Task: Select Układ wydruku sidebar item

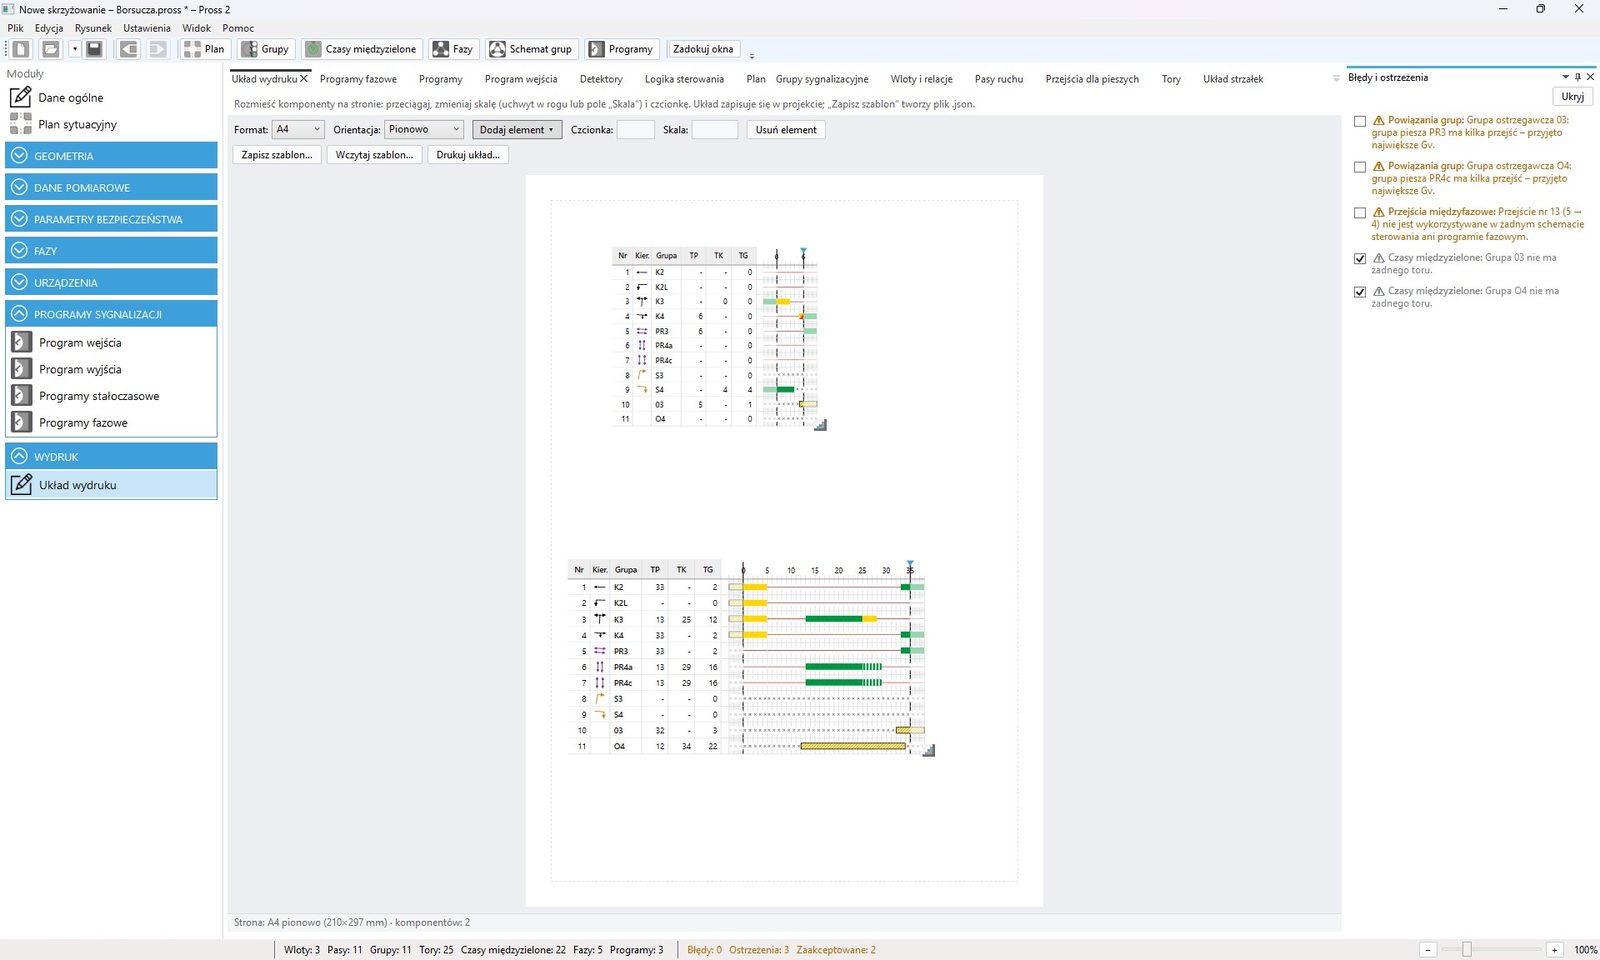Action: [111, 485]
